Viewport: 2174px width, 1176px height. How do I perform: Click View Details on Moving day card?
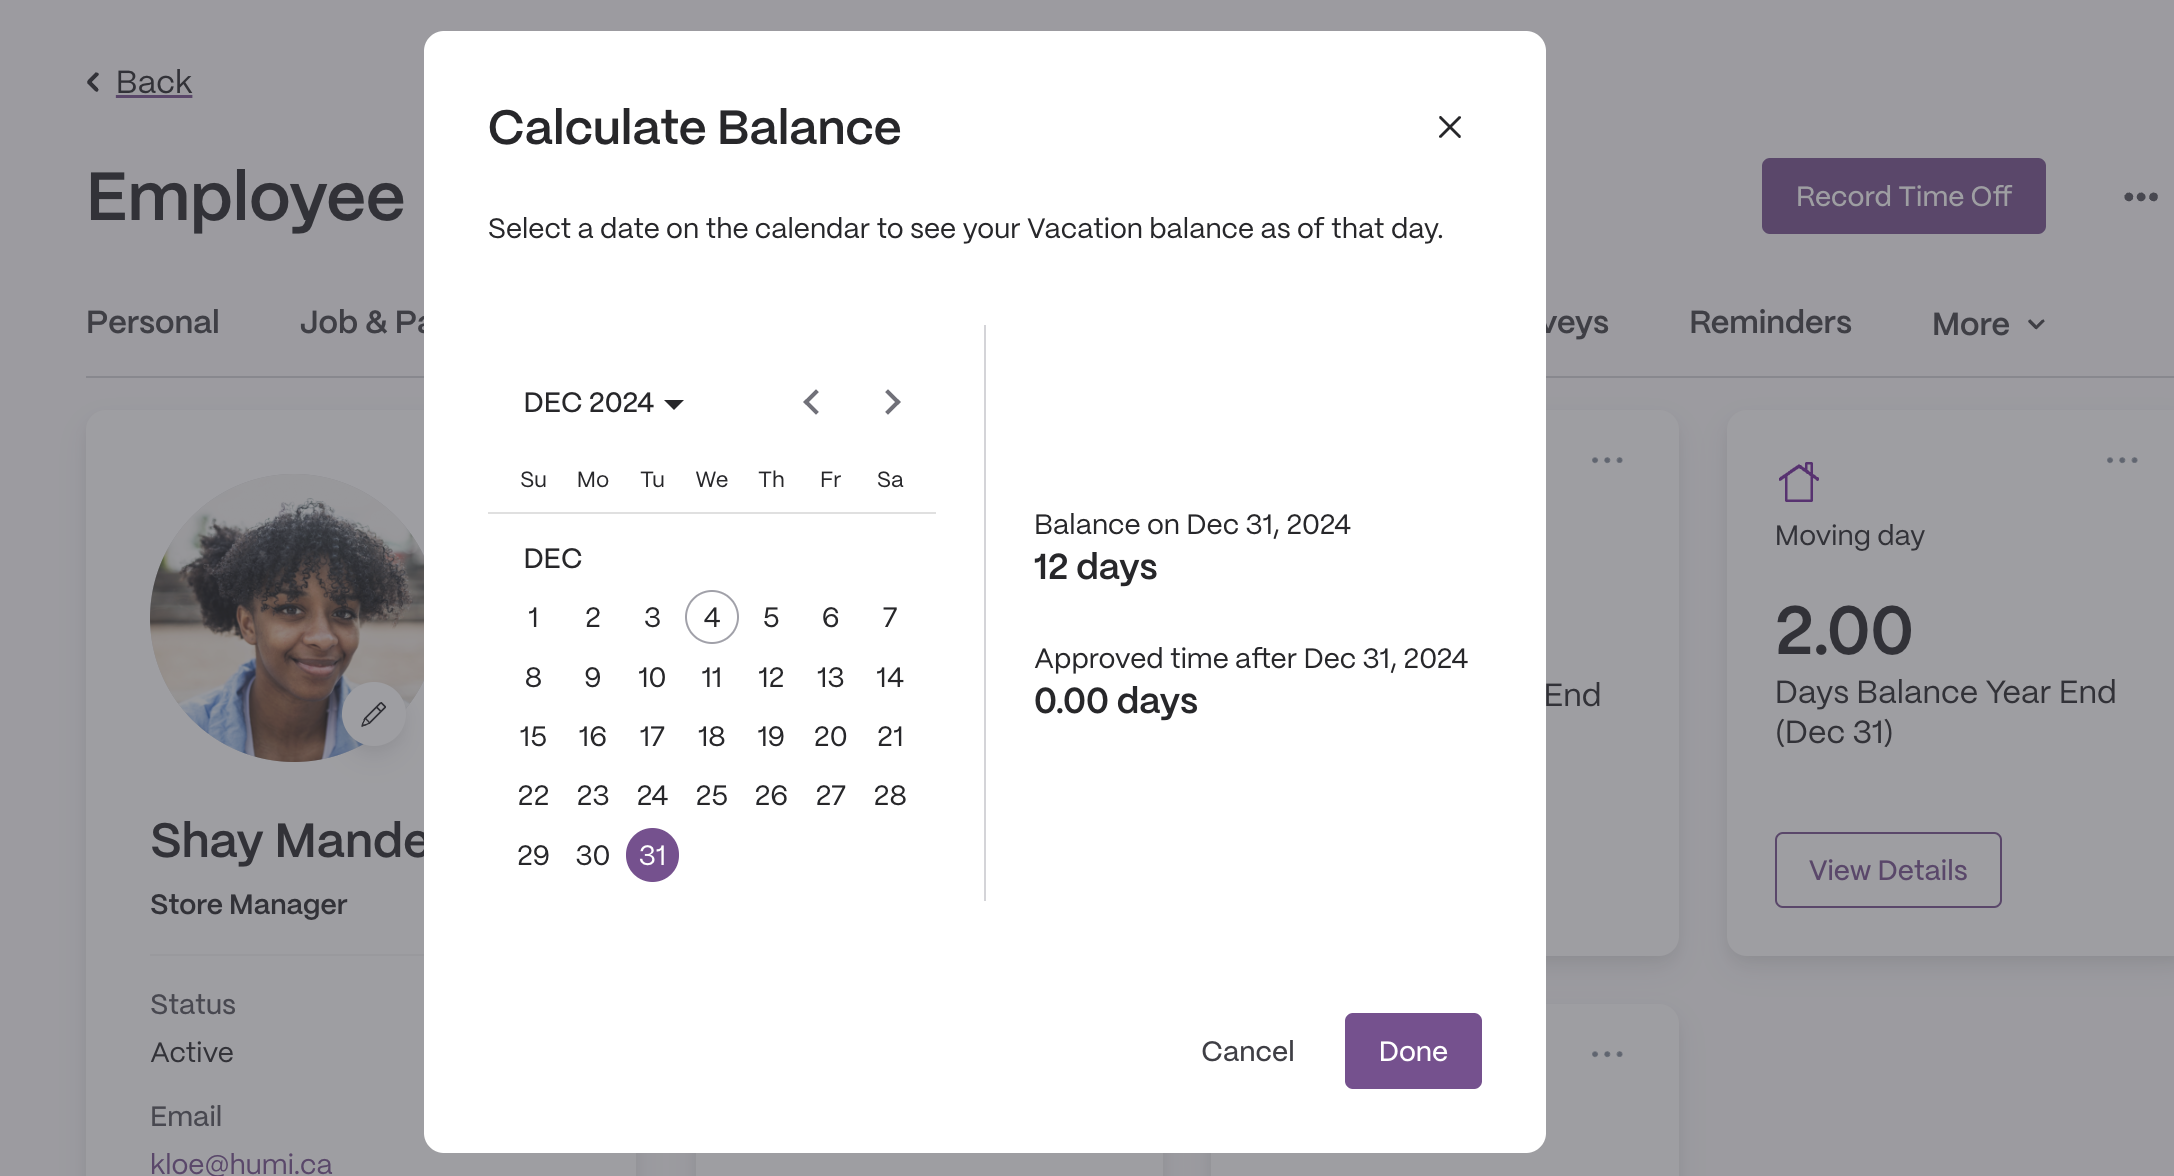tap(1887, 870)
